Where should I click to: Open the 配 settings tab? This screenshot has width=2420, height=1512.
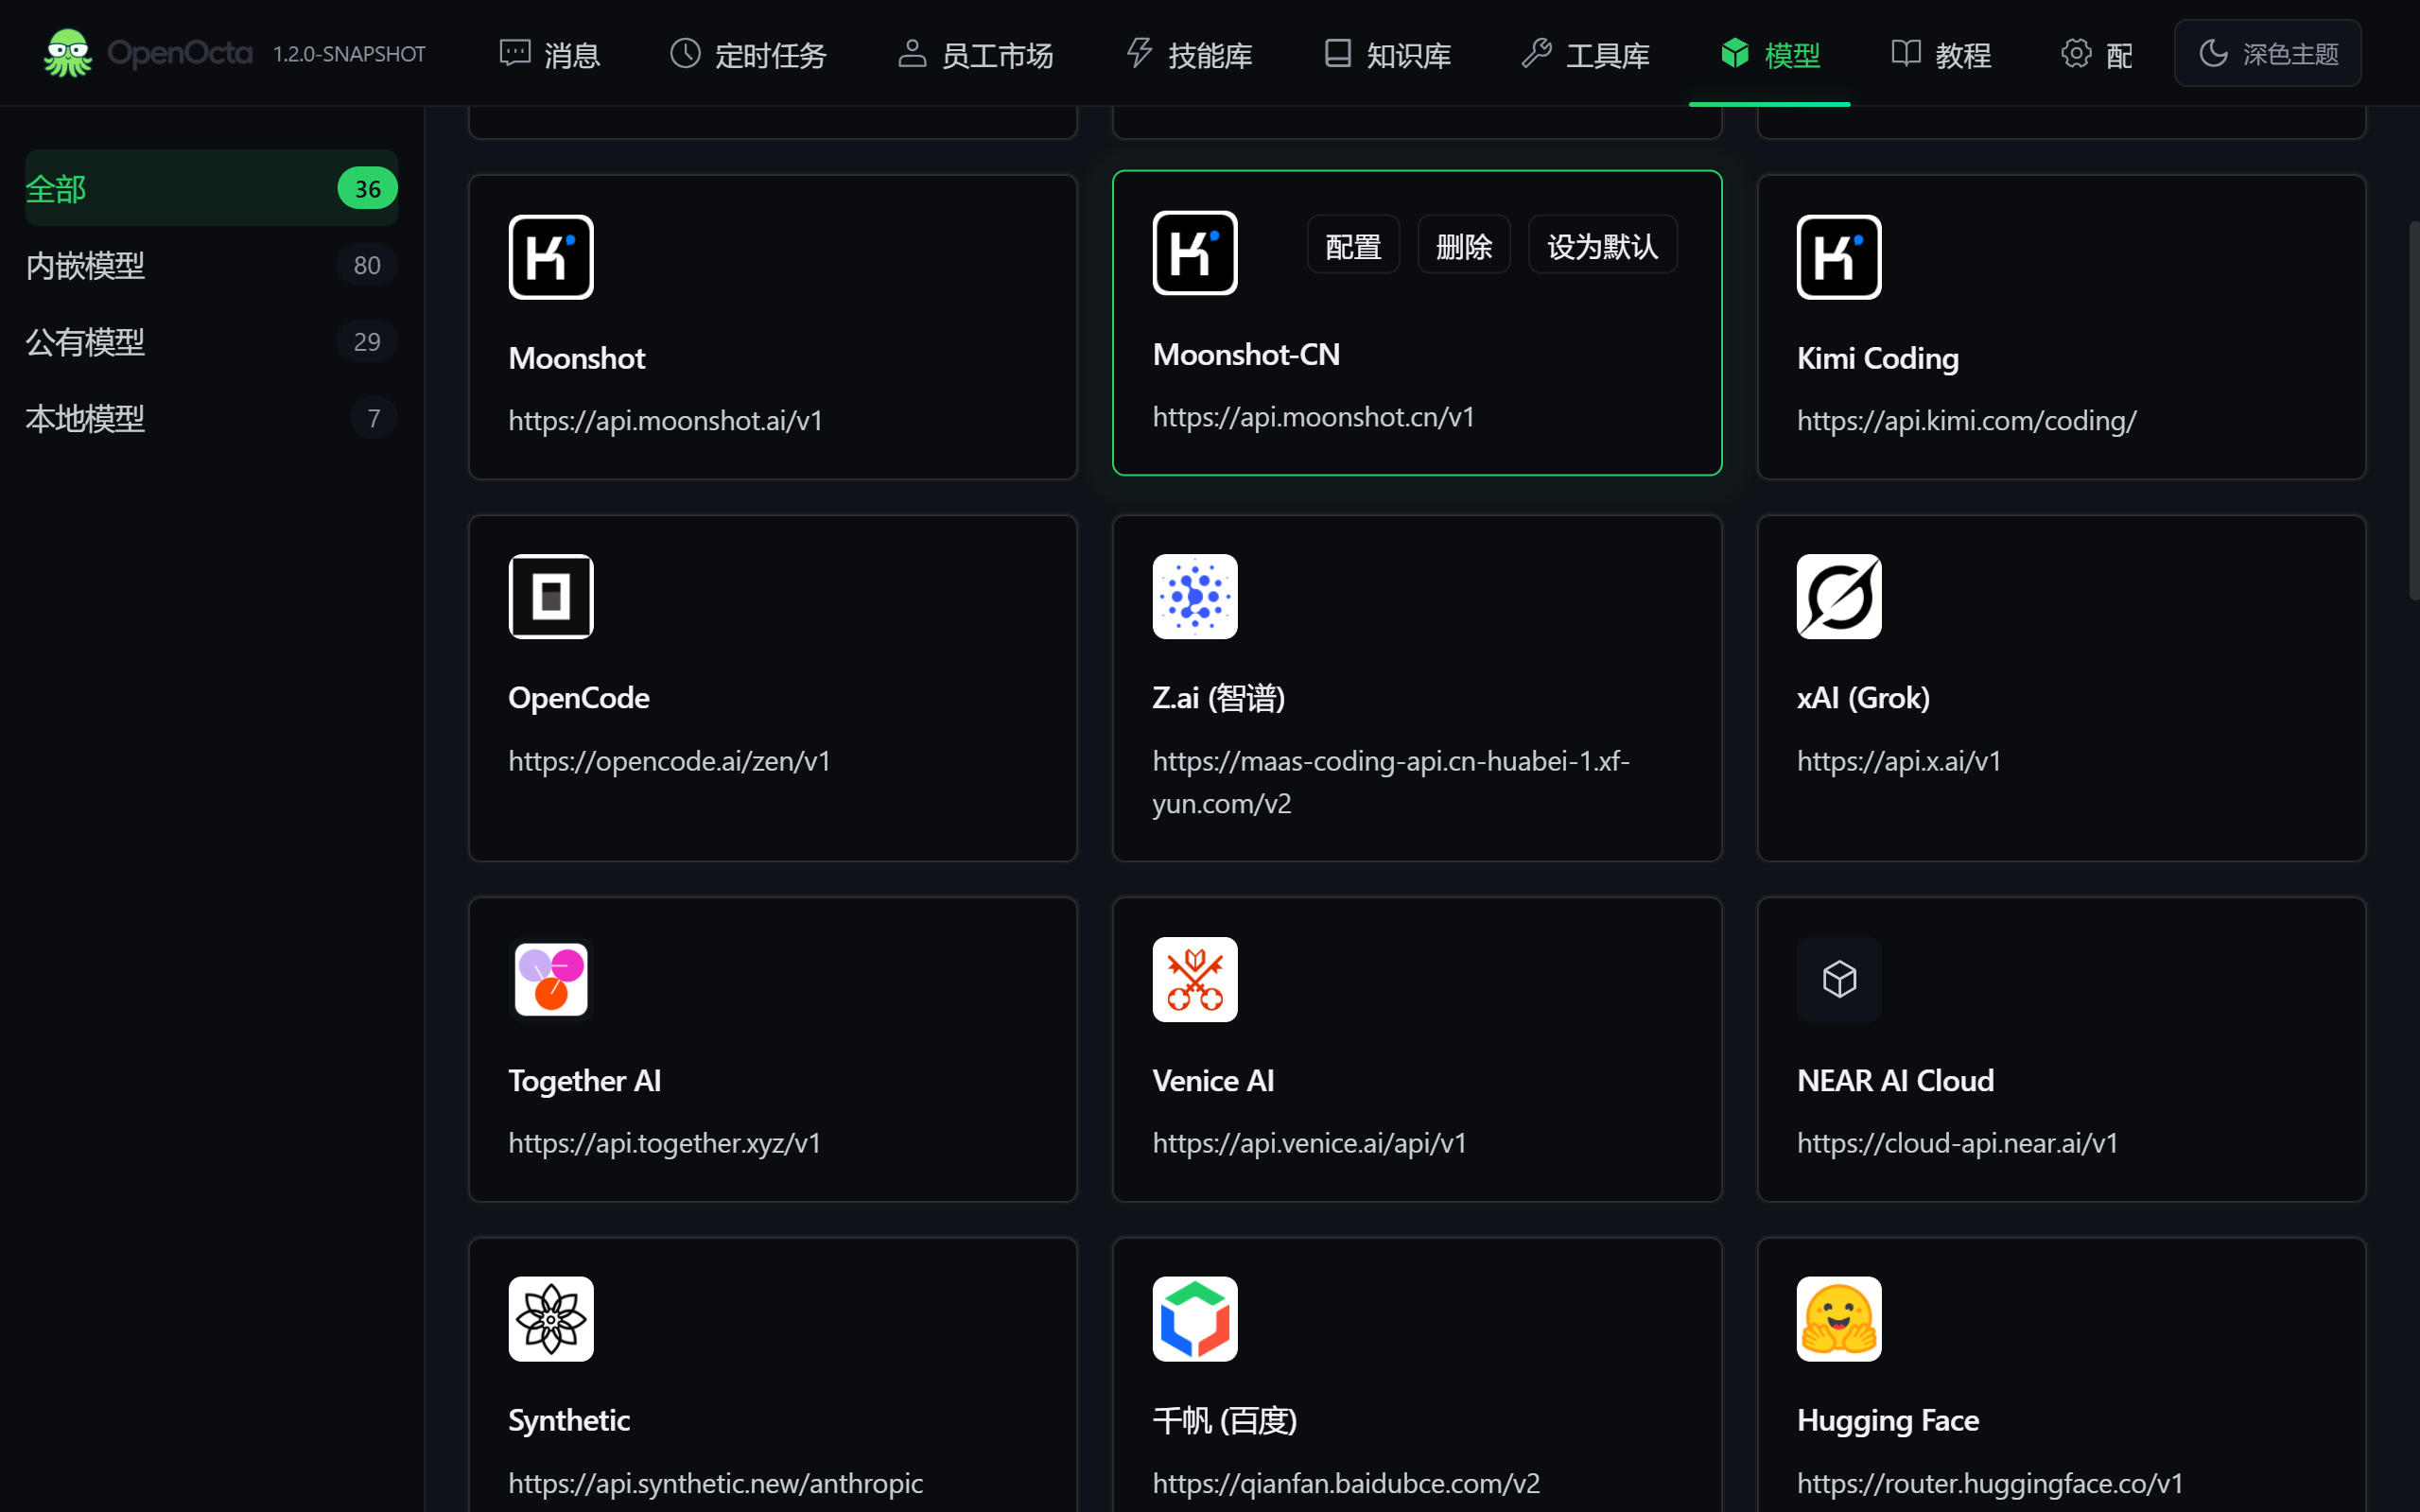(x=2096, y=54)
